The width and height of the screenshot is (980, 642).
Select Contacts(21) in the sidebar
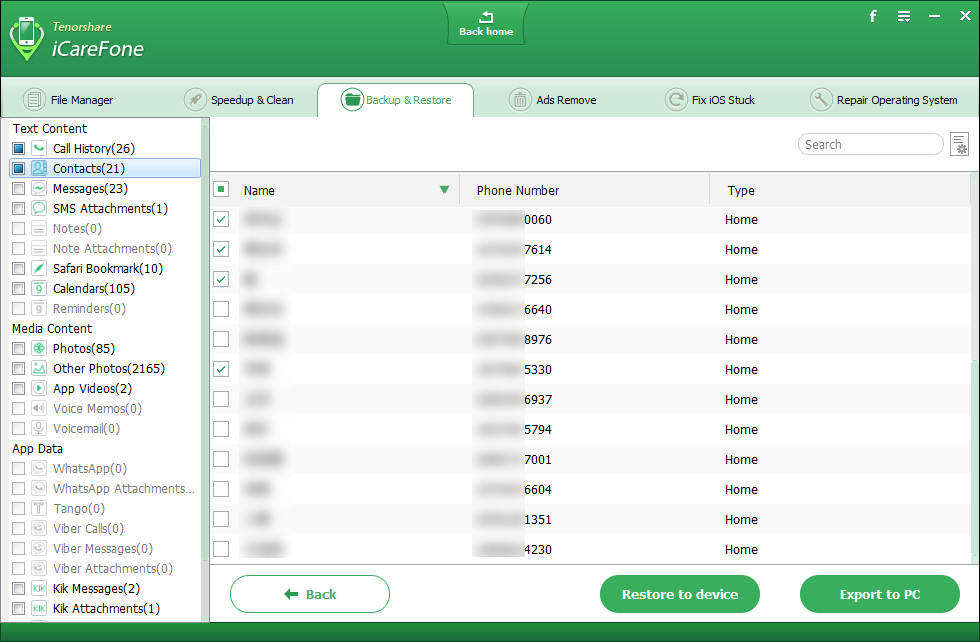coord(105,168)
